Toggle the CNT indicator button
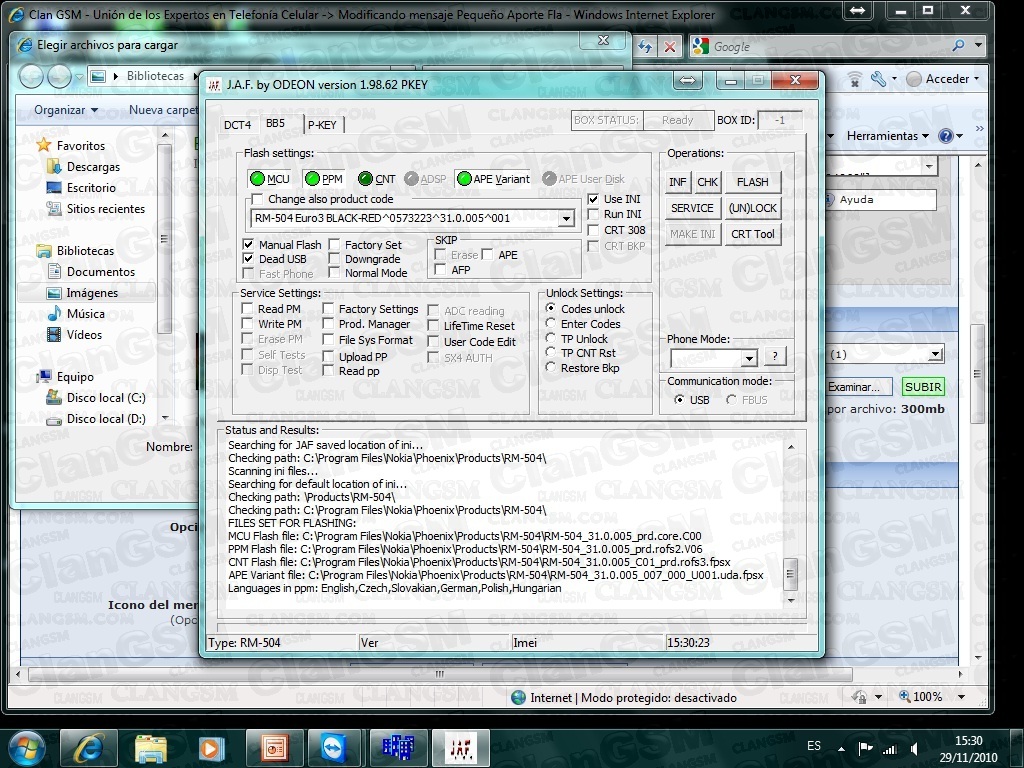The height and width of the screenshot is (768, 1024). coord(377,179)
